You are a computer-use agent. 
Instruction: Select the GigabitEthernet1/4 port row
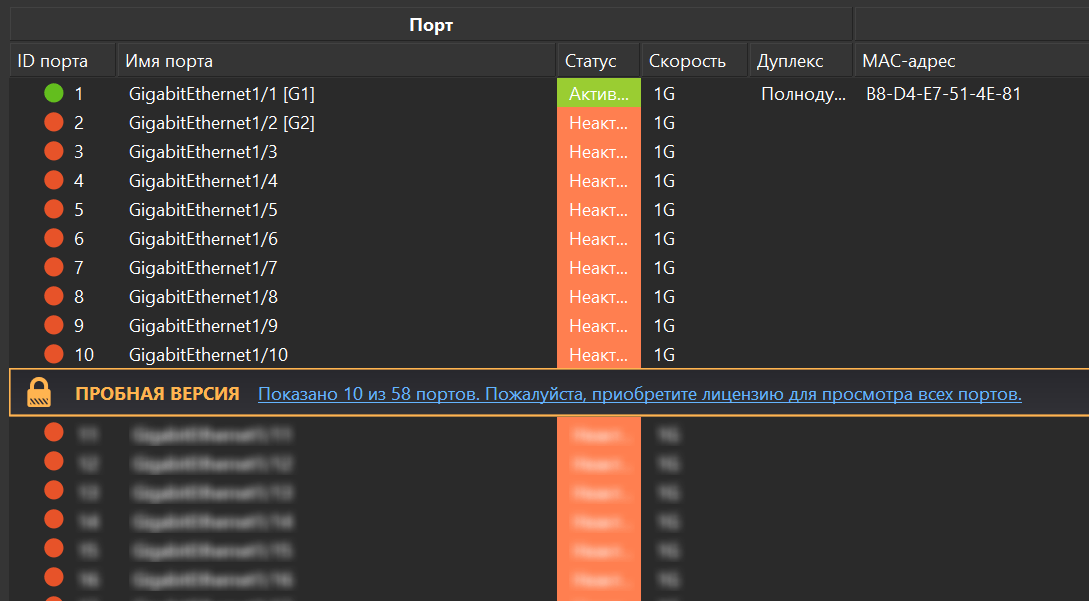pos(203,181)
